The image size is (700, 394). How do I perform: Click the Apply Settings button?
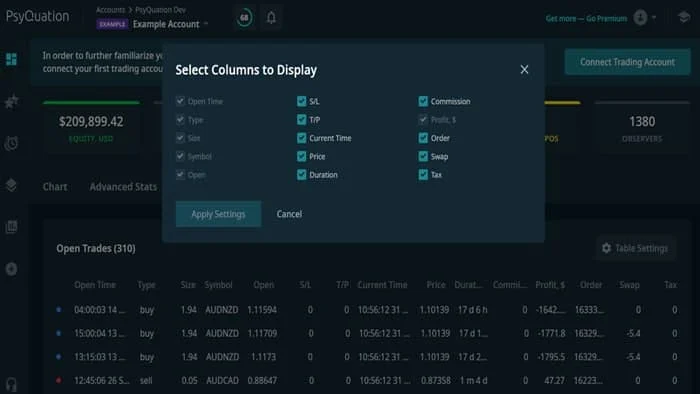click(x=218, y=214)
